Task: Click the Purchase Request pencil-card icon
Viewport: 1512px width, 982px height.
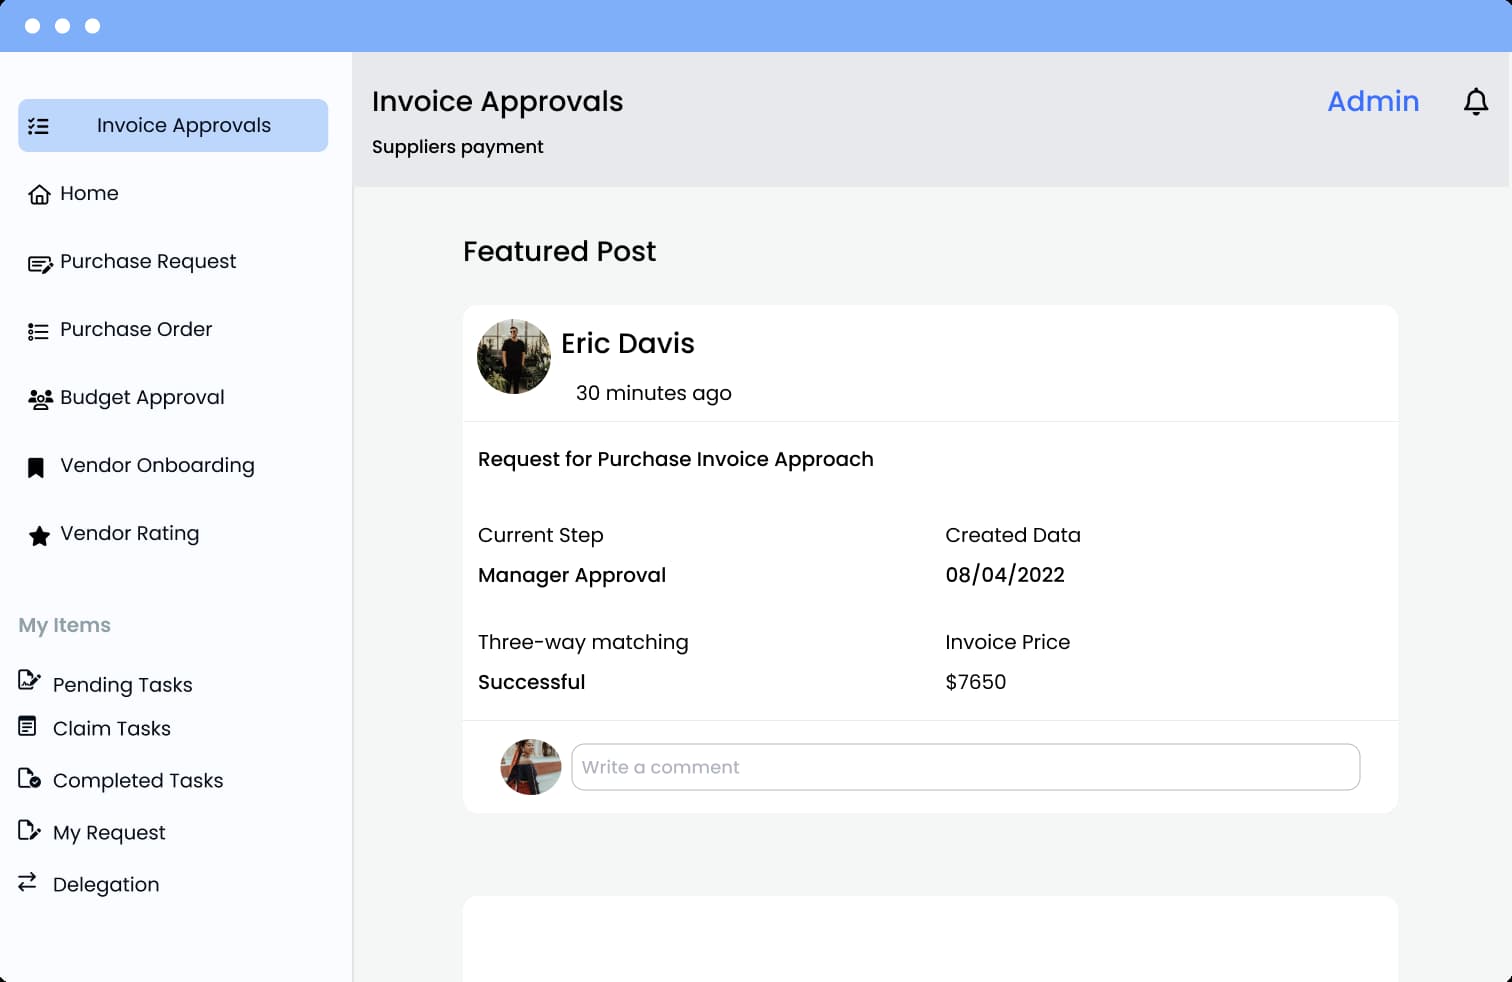Action: (x=39, y=264)
